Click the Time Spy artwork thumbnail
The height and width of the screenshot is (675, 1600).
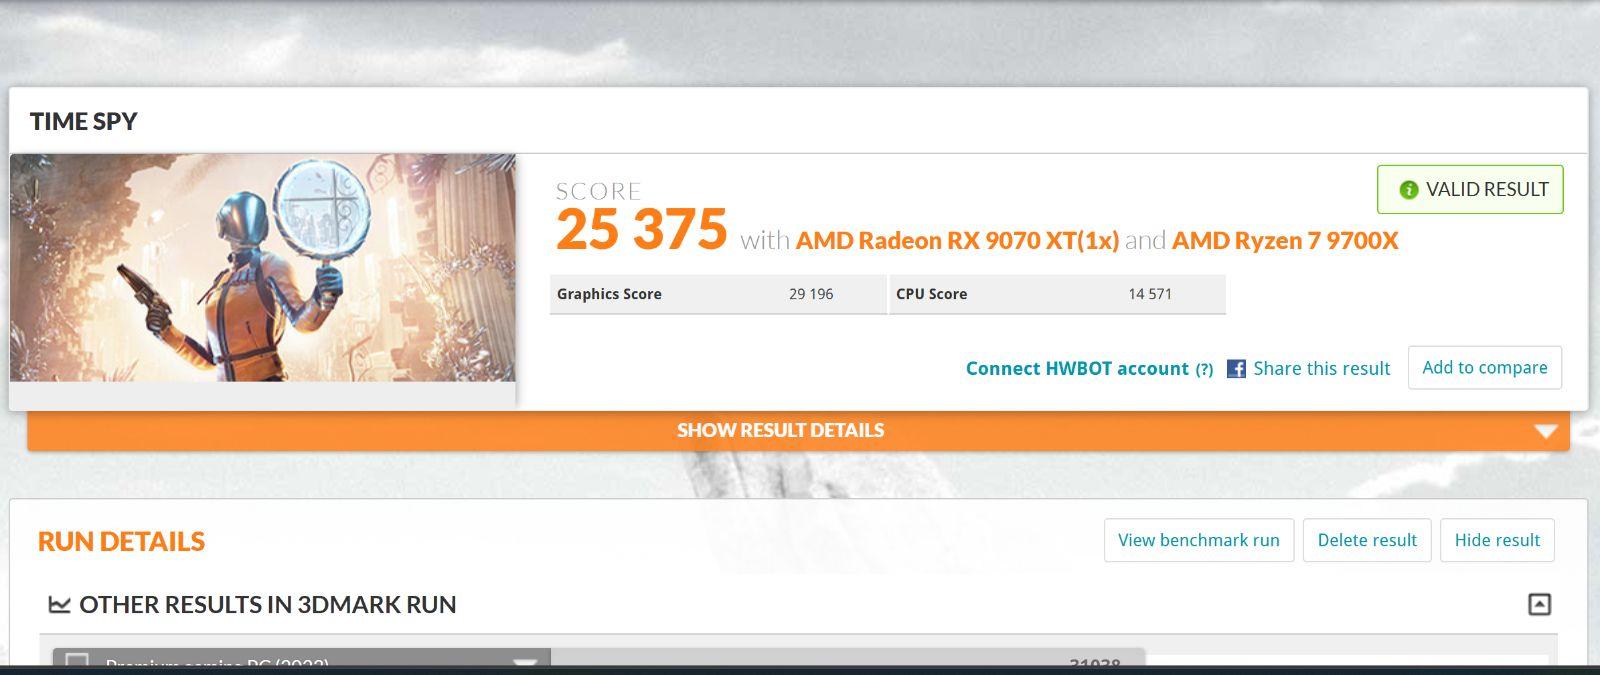point(262,267)
